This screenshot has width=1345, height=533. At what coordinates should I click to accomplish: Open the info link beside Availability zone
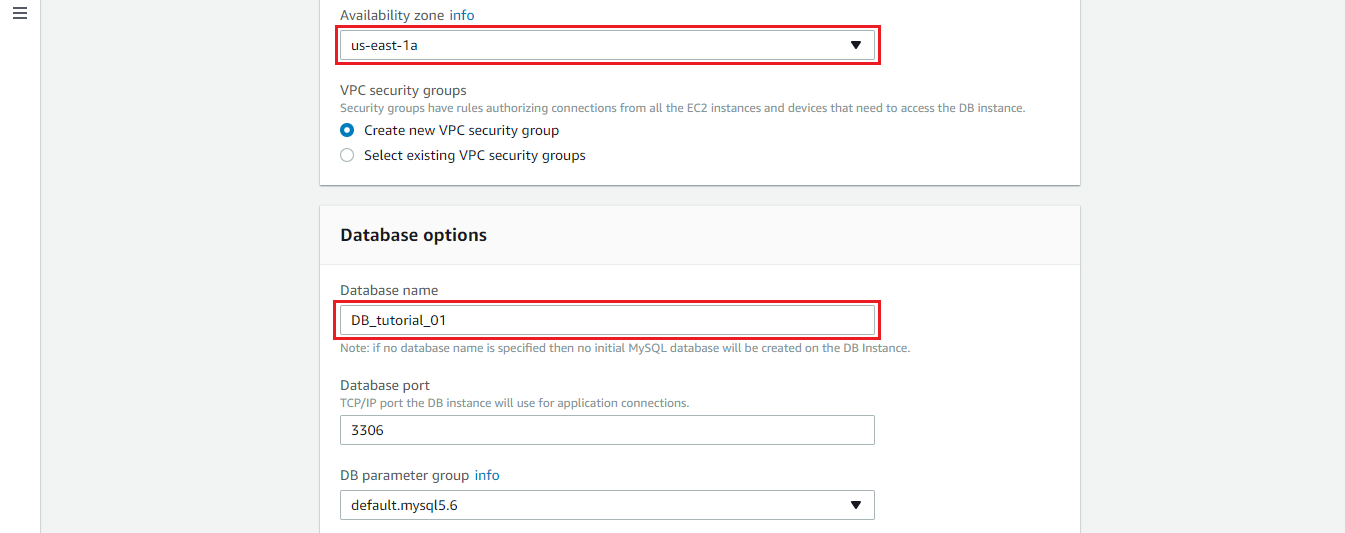[x=462, y=15]
